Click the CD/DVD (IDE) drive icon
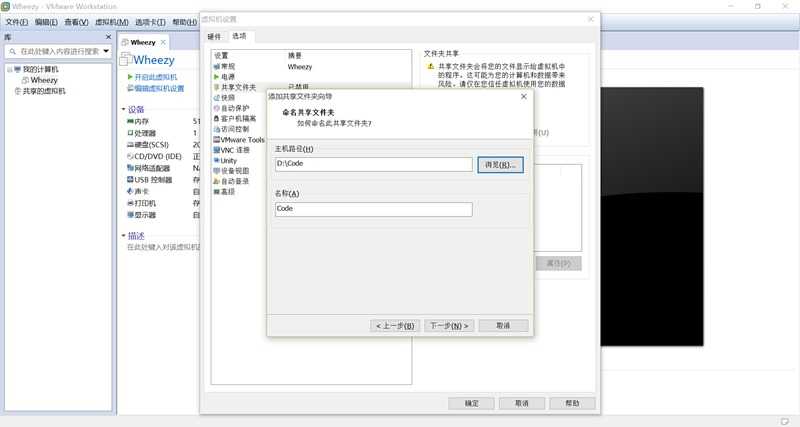800x427 pixels. click(130, 157)
